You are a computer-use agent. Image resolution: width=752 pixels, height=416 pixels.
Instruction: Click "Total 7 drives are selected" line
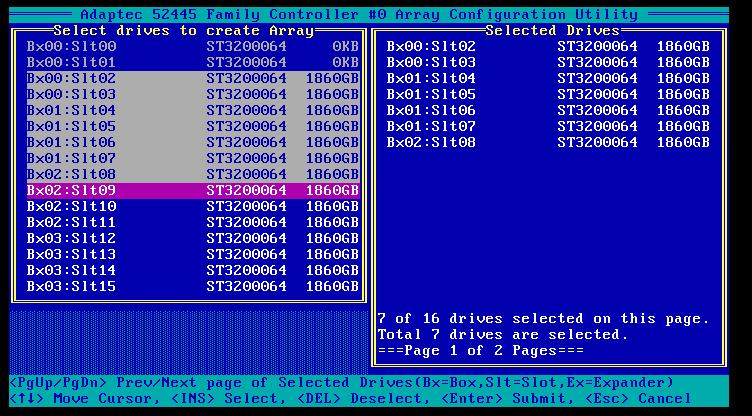click(503, 334)
